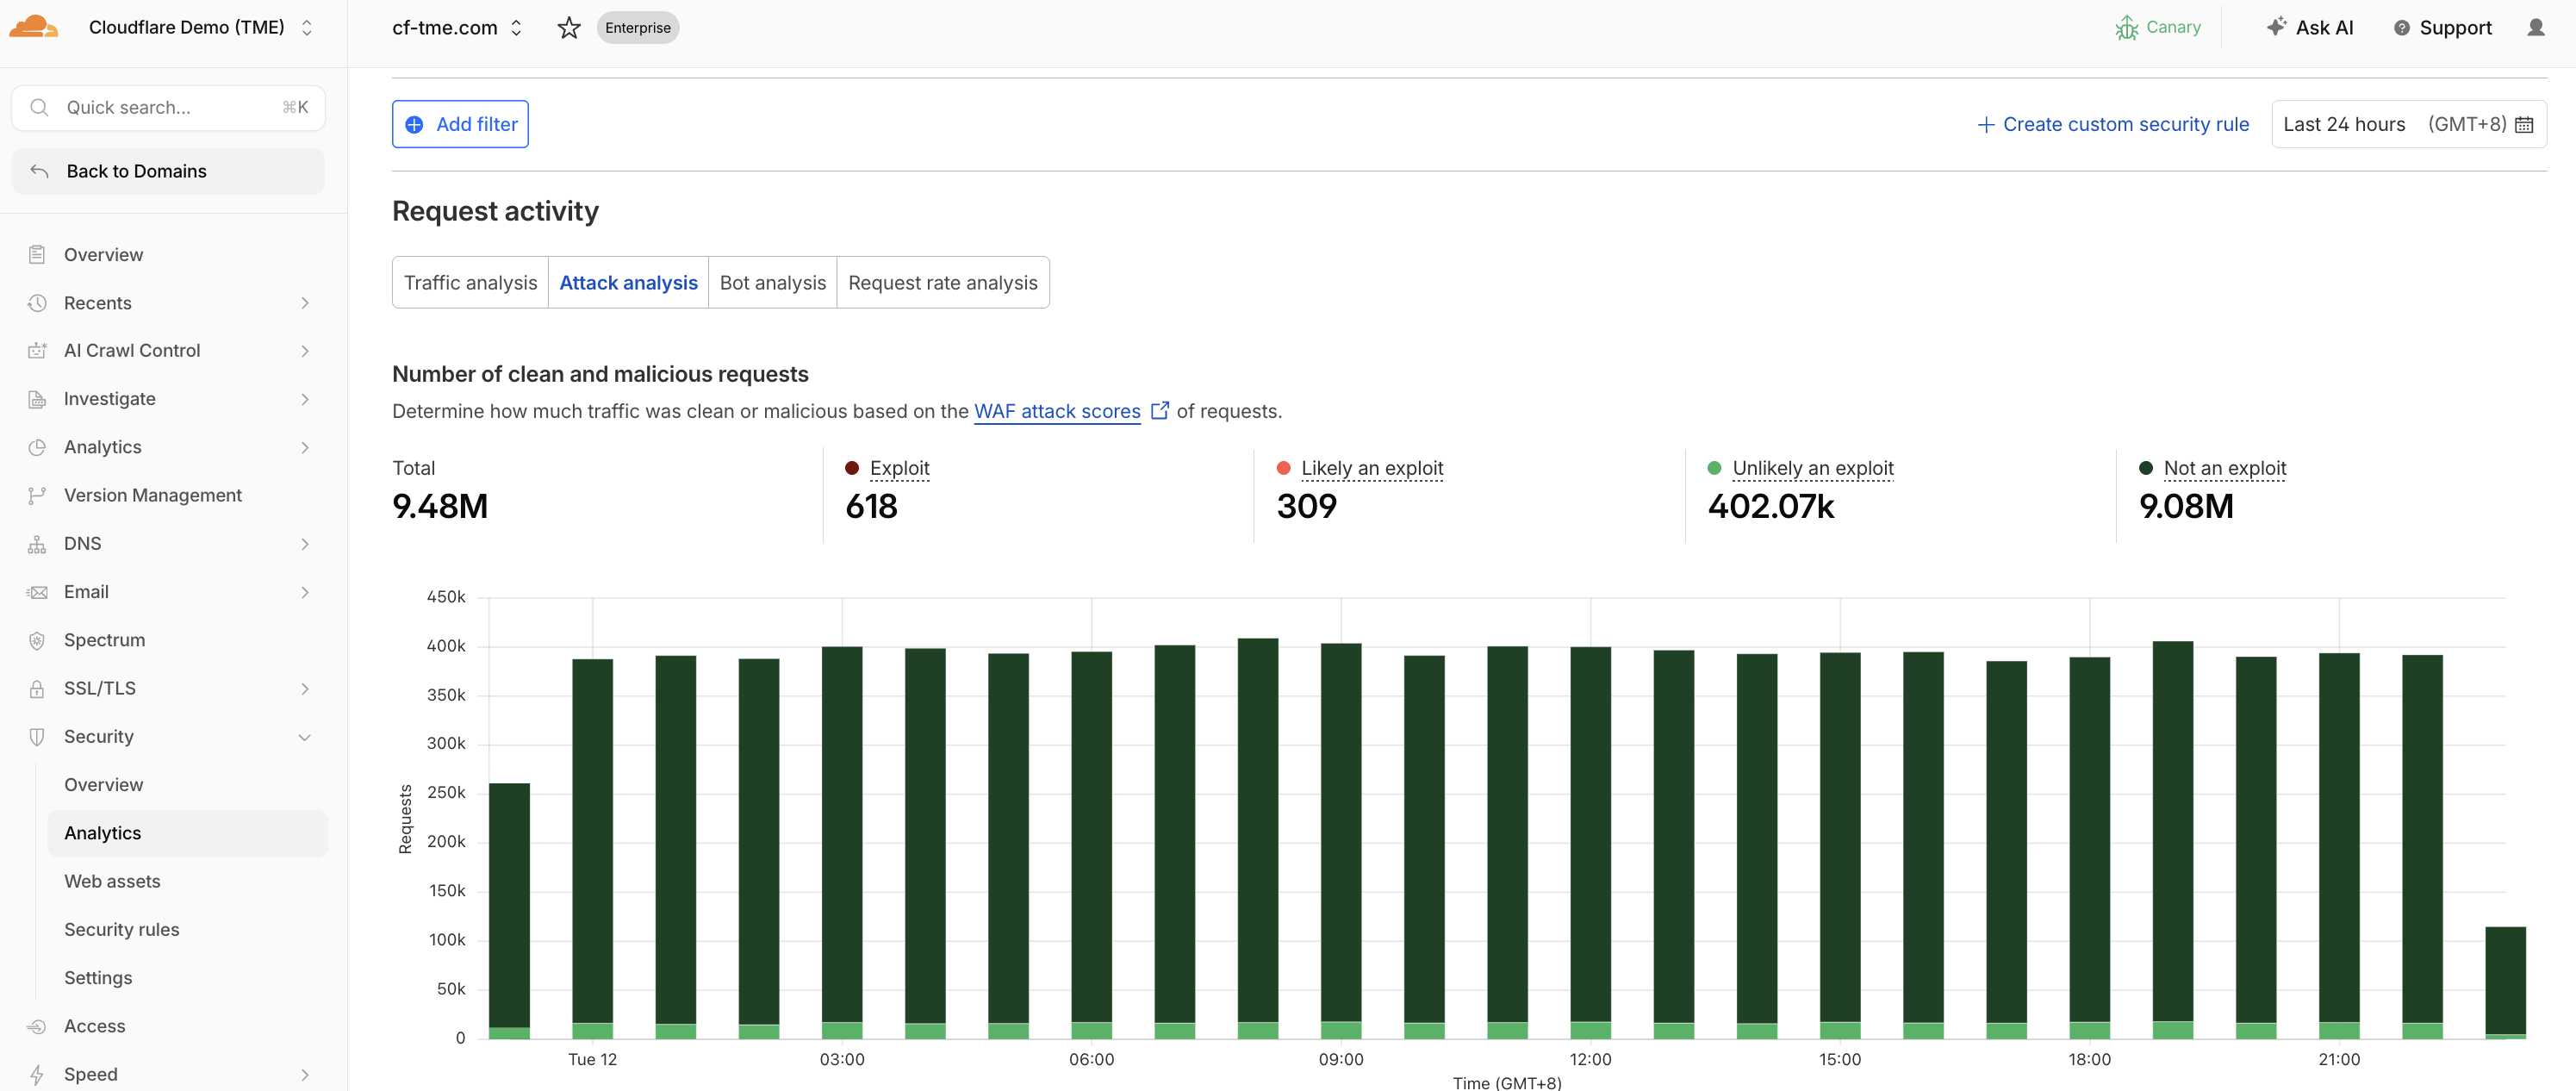Expand the Speed submenu chevron
This screenshot has width=2576, height=1091.
click(x=305, y=1075)
